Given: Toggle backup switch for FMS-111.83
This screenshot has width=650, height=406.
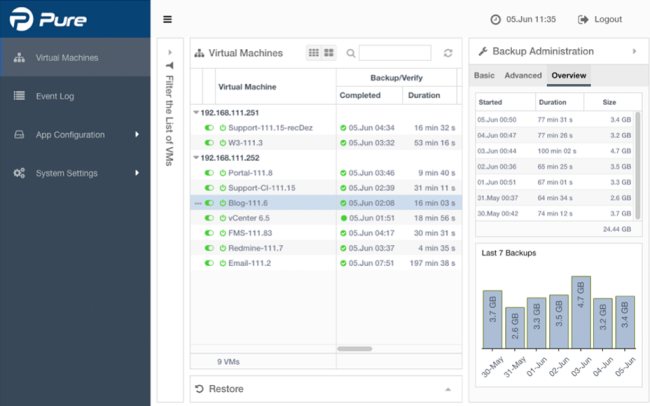Looking at the screenshot, I should (x=209, y=233).
